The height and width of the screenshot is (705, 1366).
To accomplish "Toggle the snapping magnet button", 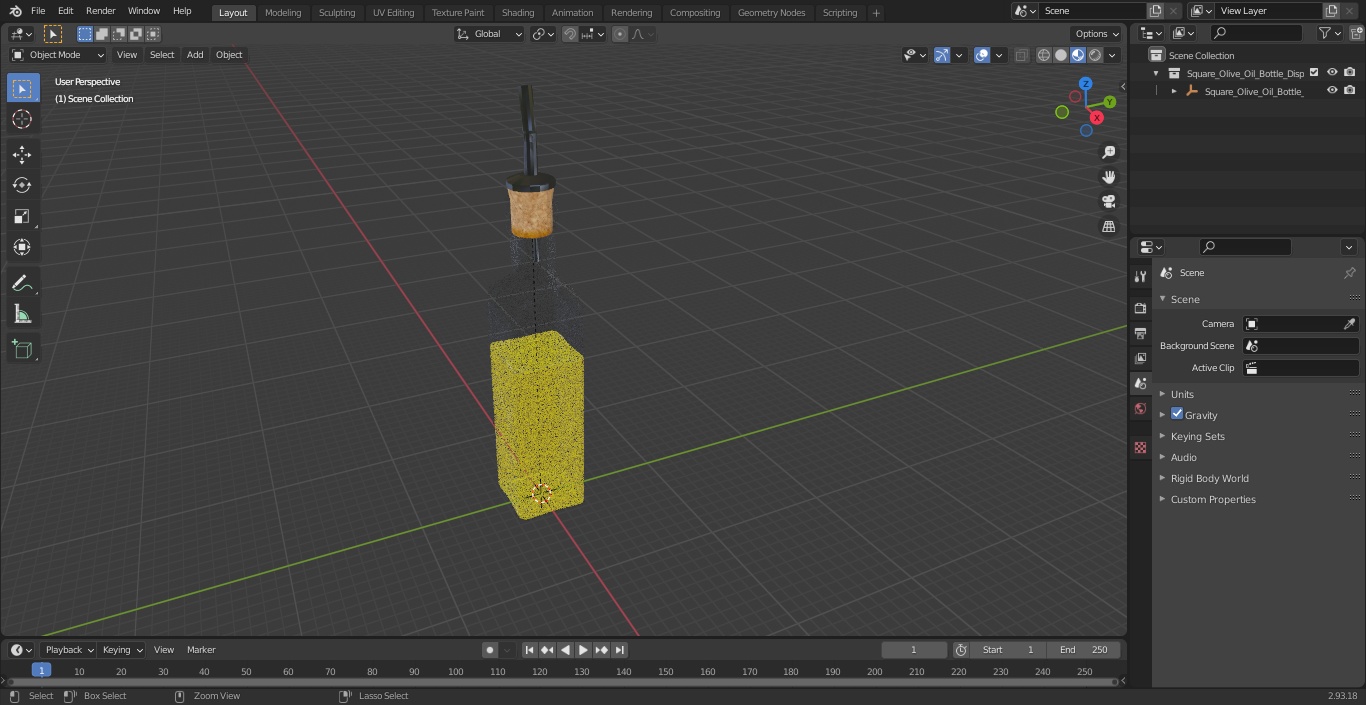I will coord(570,34).
